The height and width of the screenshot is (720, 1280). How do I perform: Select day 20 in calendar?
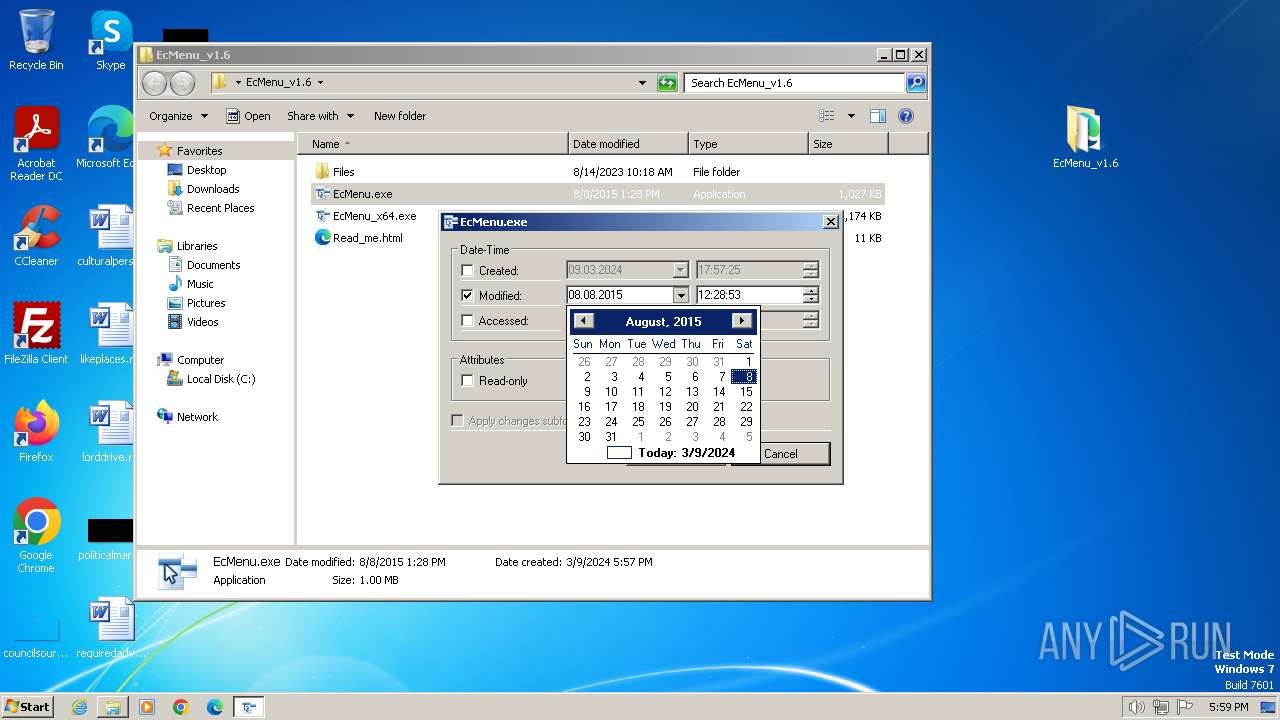pos(692,407)
